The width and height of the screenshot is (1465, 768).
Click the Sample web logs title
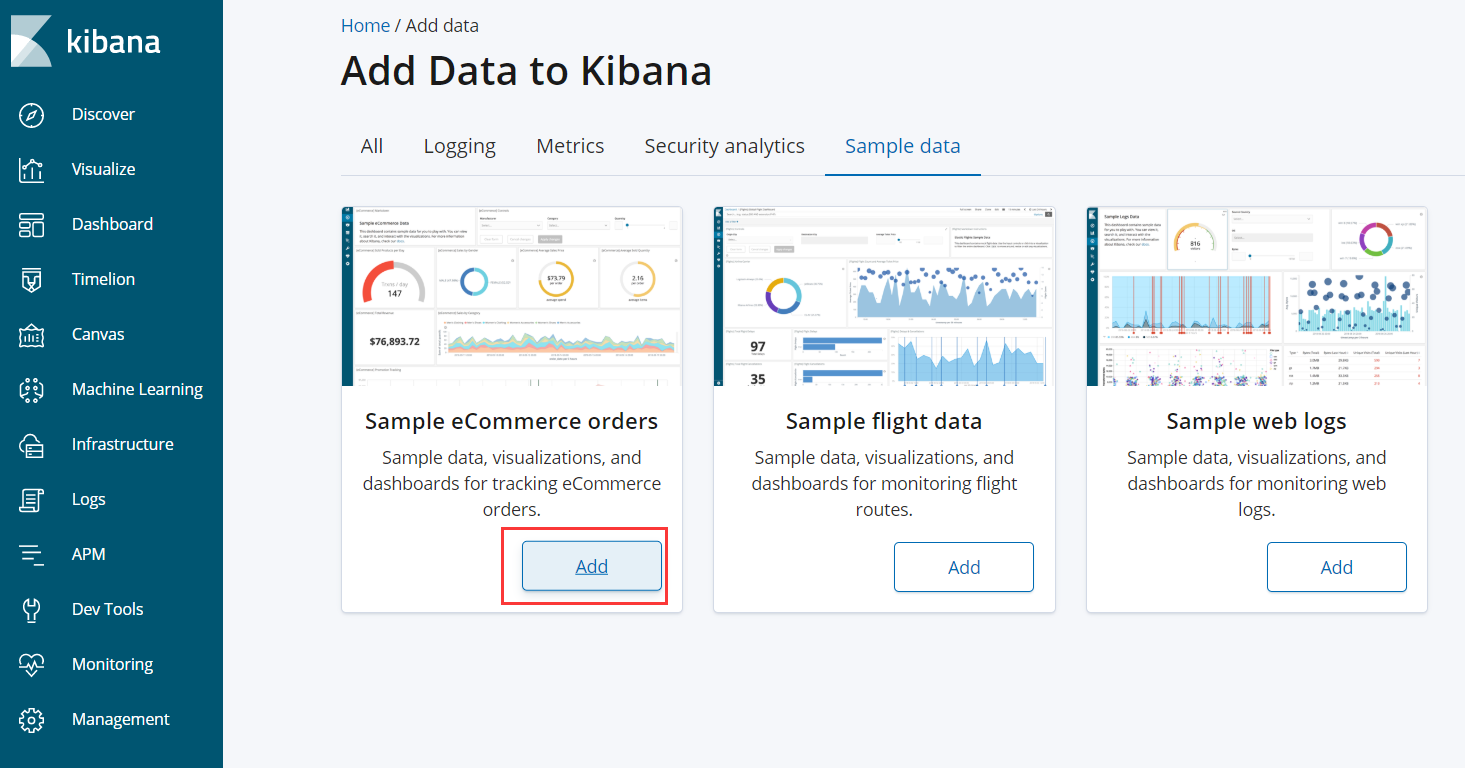point(1257,422)
